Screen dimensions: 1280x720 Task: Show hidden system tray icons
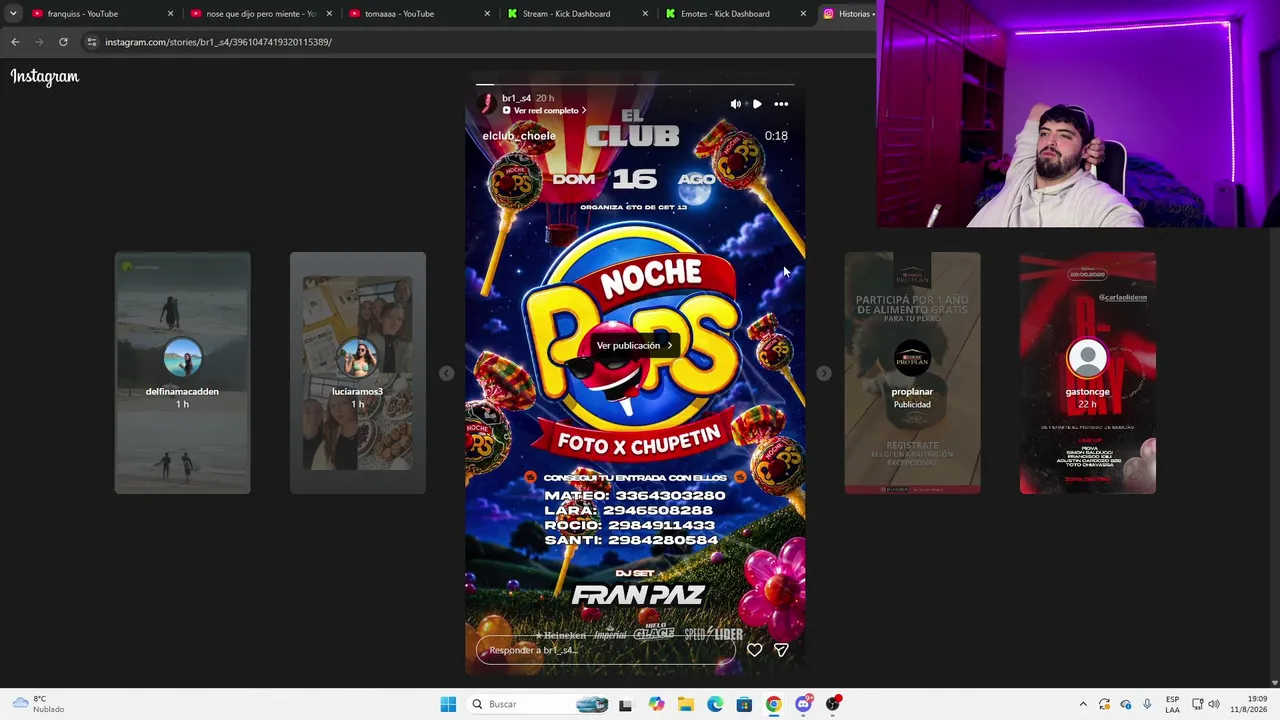click(1083, 704)
